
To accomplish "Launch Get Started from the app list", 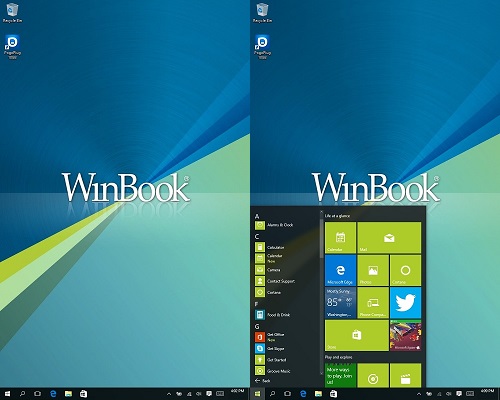I will point(271,360).
